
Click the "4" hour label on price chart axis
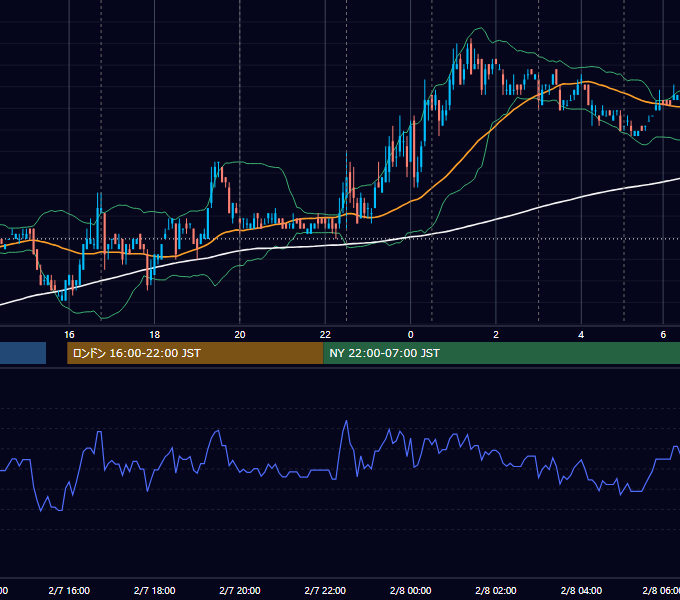[x=581, y=334]
